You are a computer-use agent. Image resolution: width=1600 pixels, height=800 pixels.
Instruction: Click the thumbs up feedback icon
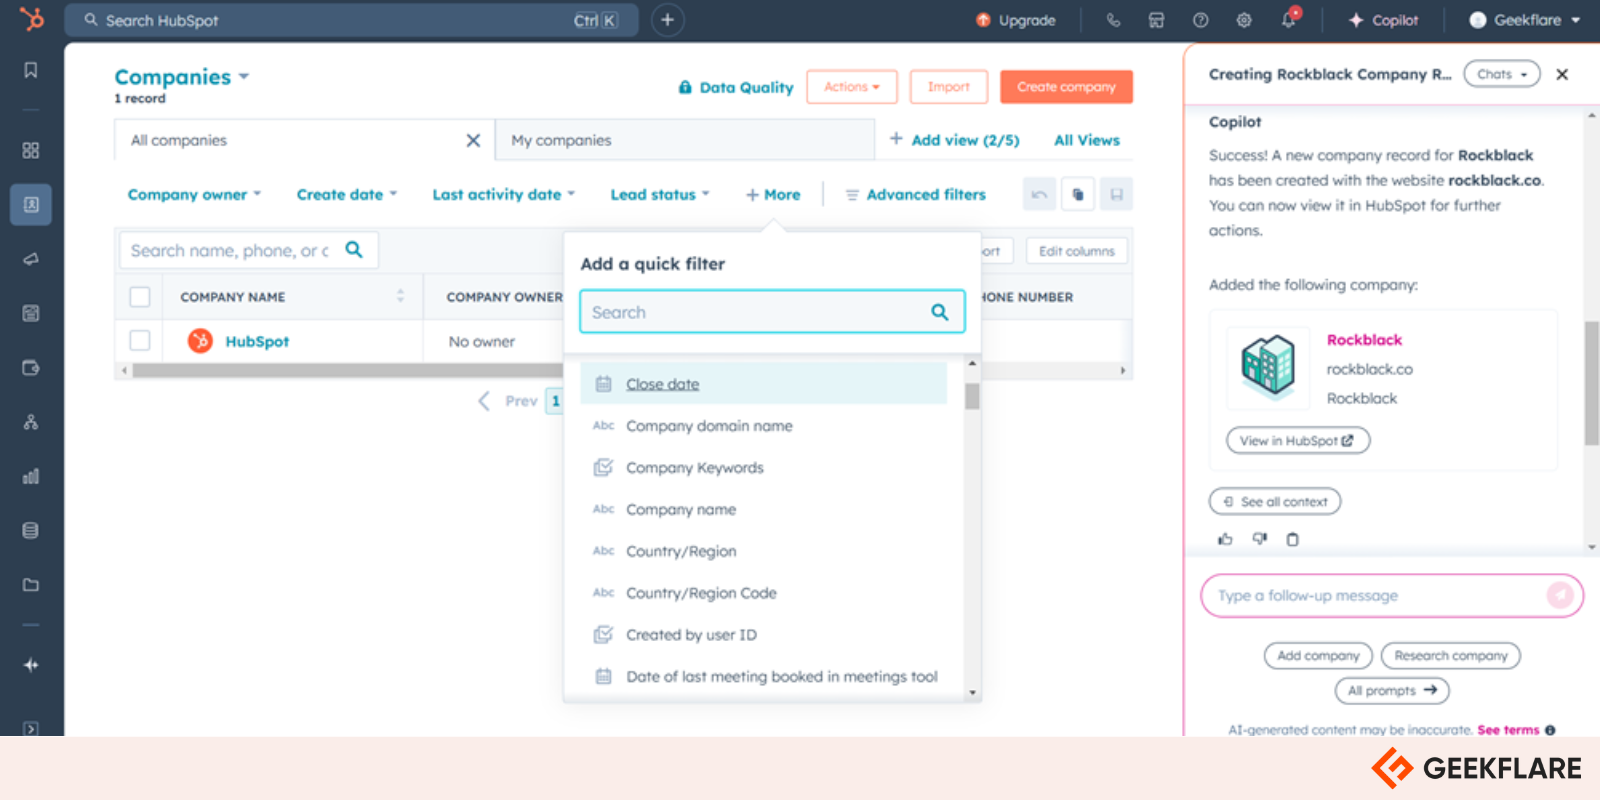coord(1225,539)
